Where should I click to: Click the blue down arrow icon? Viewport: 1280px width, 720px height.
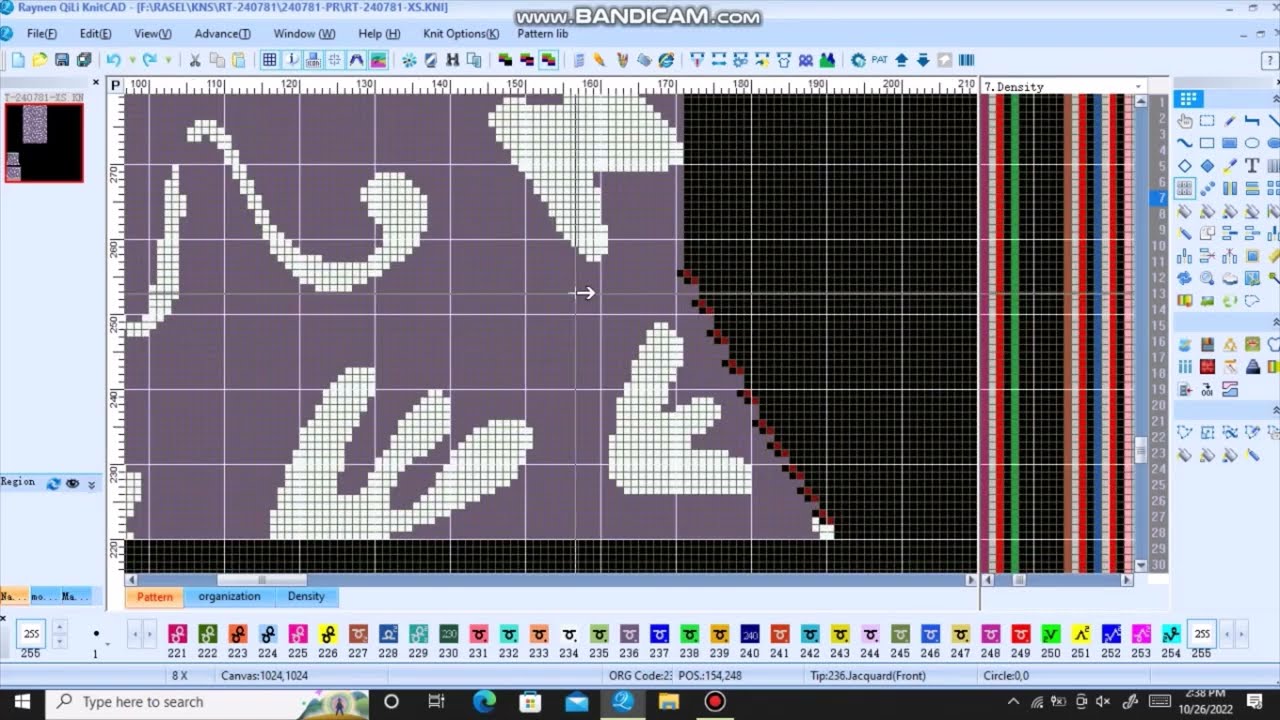[x=923, y=60]
